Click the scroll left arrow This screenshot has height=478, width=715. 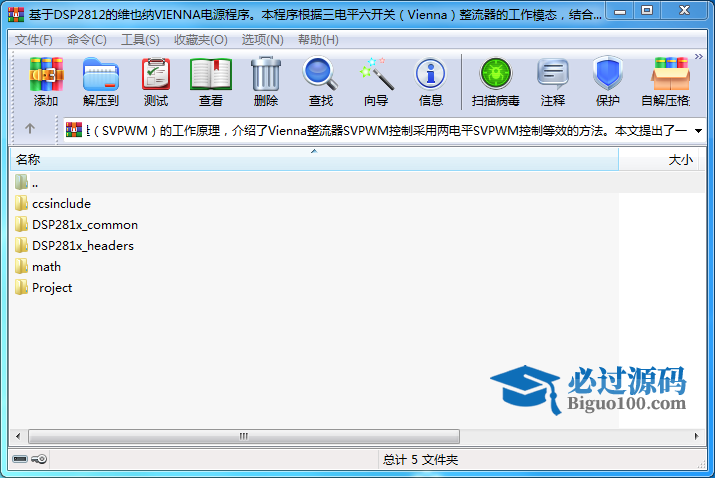18,436
